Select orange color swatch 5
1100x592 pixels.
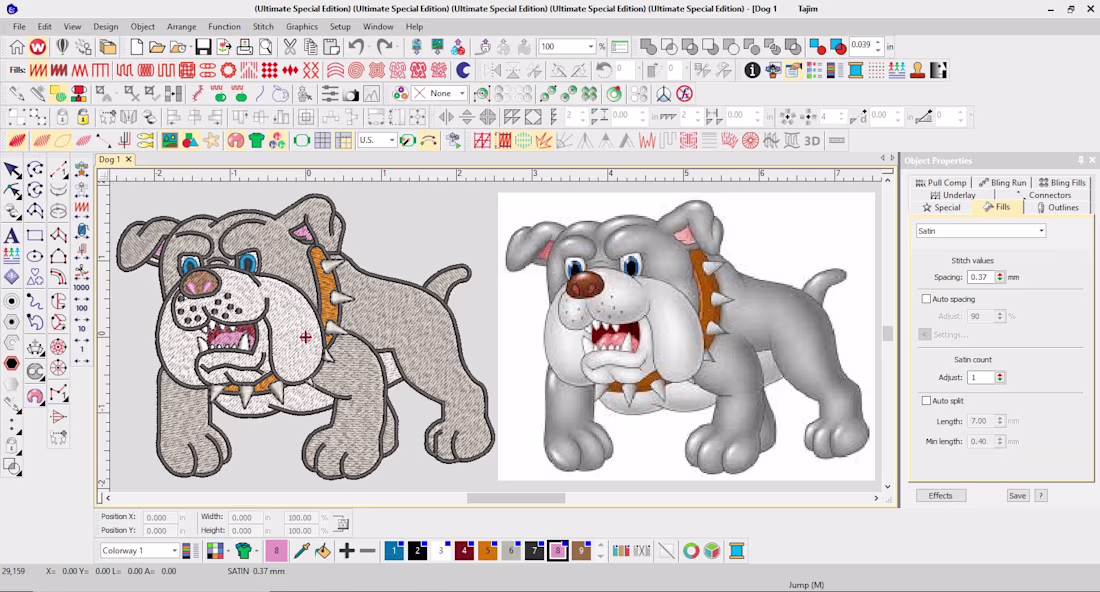tap(488, 551)
